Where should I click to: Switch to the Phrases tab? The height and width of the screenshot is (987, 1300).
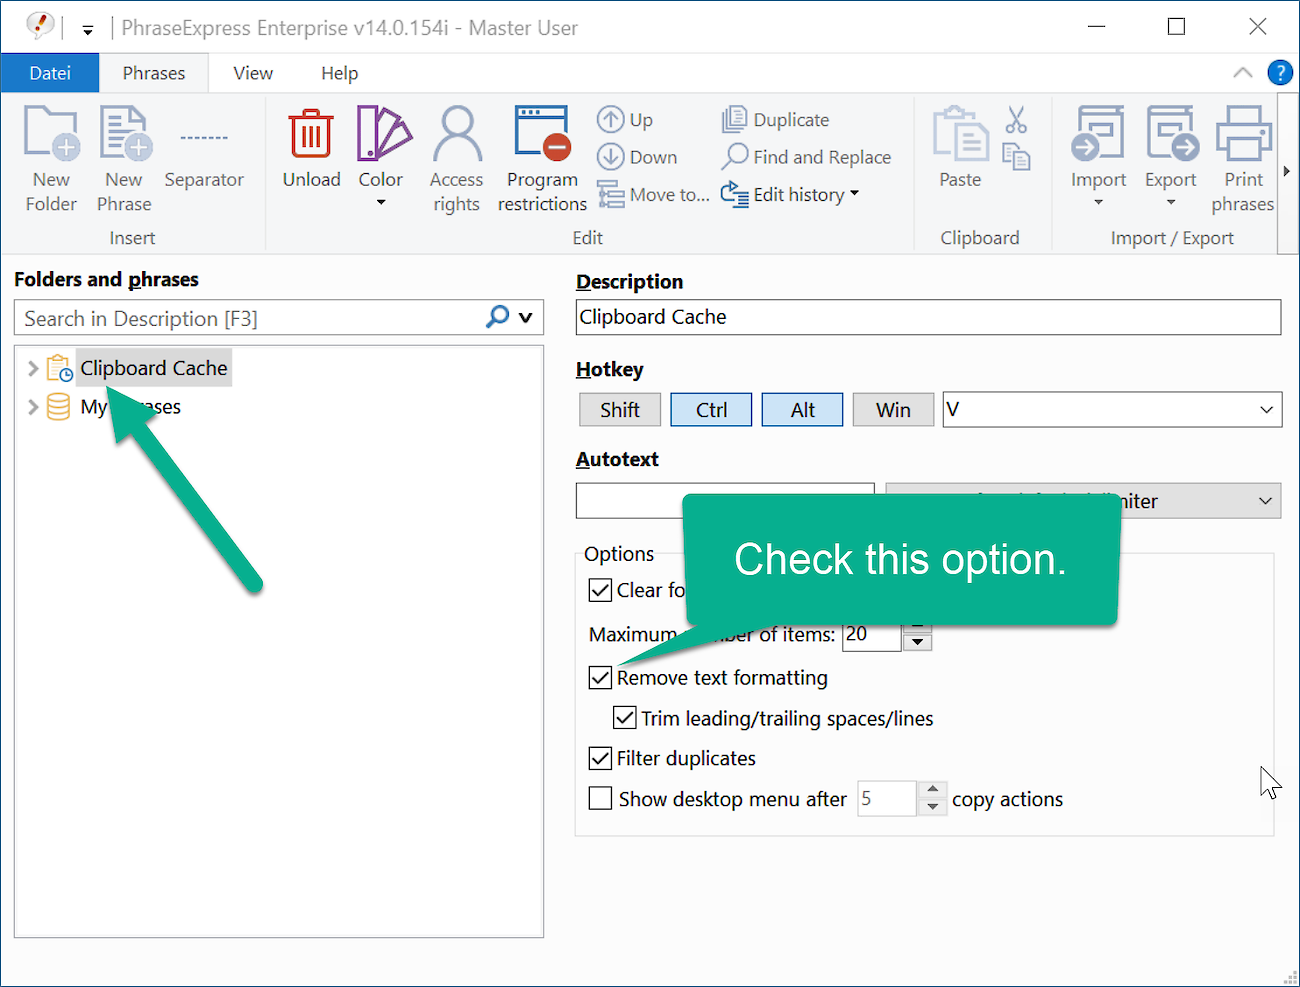pos(154,73)
